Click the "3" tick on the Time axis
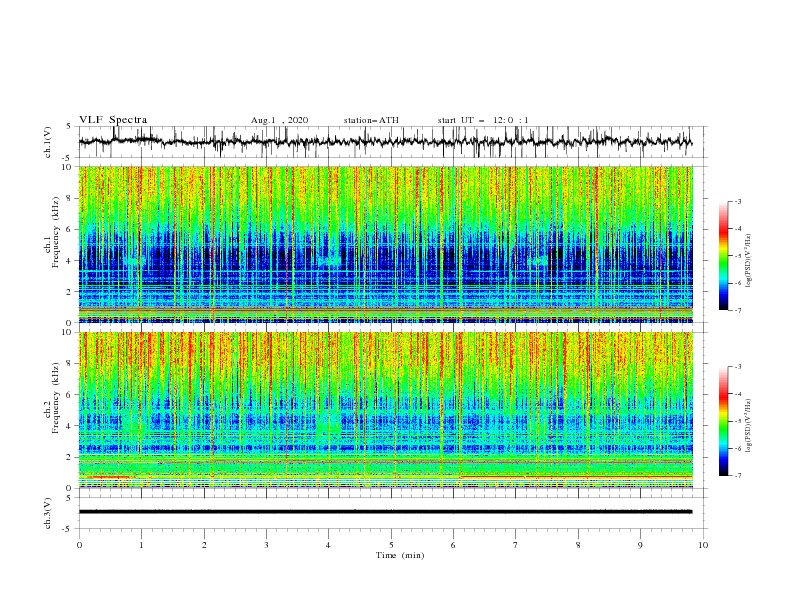Viewport: 792px width, 612px height. coord(266,545)
